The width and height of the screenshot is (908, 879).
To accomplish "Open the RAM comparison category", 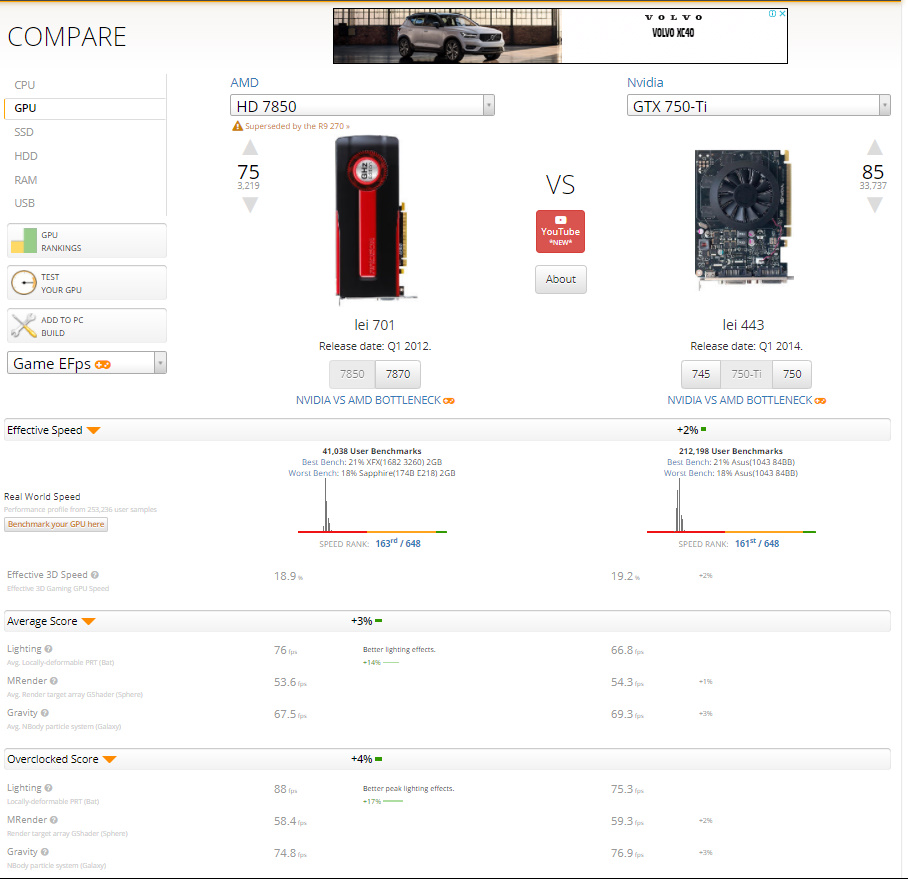I will pyautogui.click(x=25, y=180).
